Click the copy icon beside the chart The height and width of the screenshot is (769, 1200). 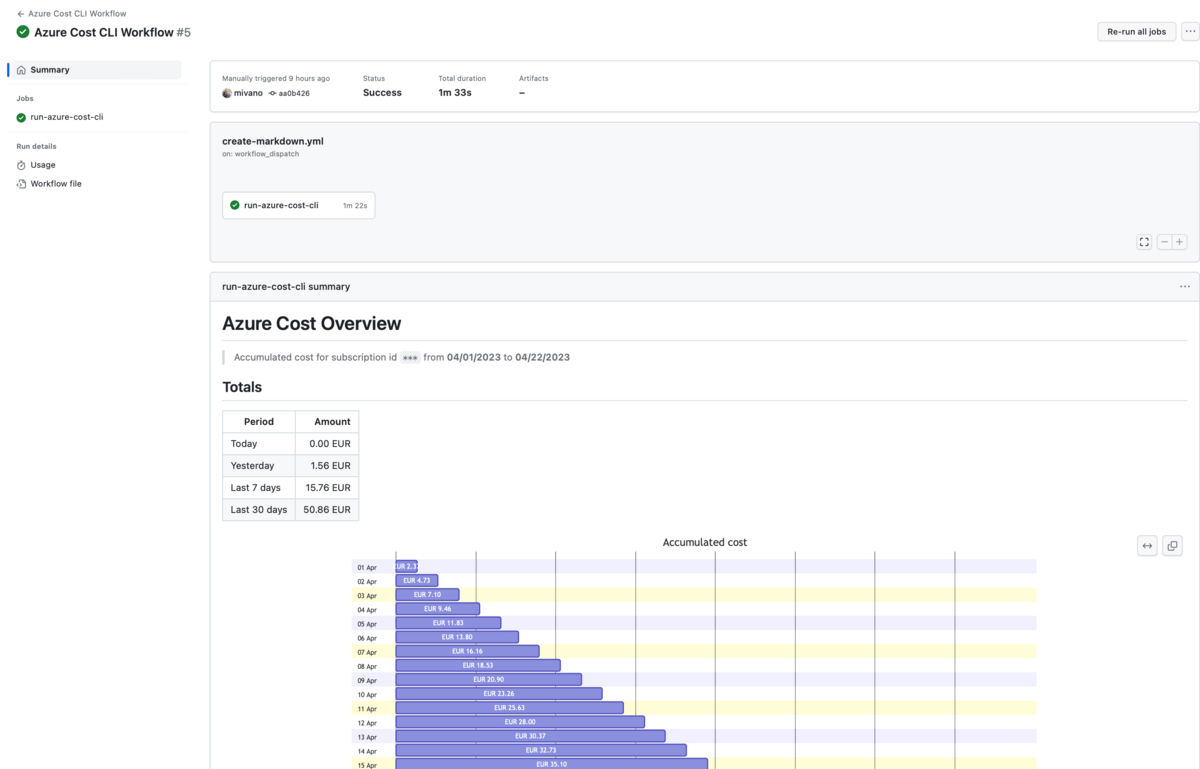tap(1173, 546)
